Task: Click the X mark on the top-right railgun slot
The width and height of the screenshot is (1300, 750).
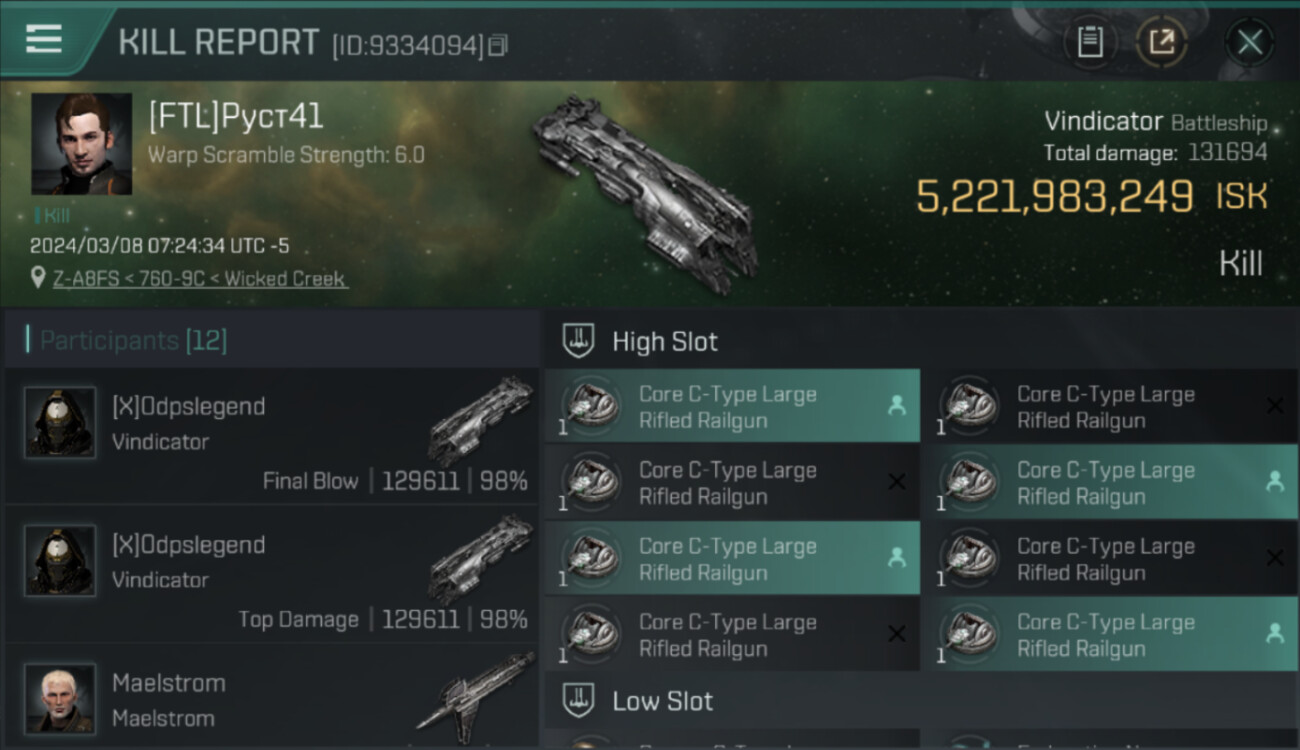Action: point(1274,405)
